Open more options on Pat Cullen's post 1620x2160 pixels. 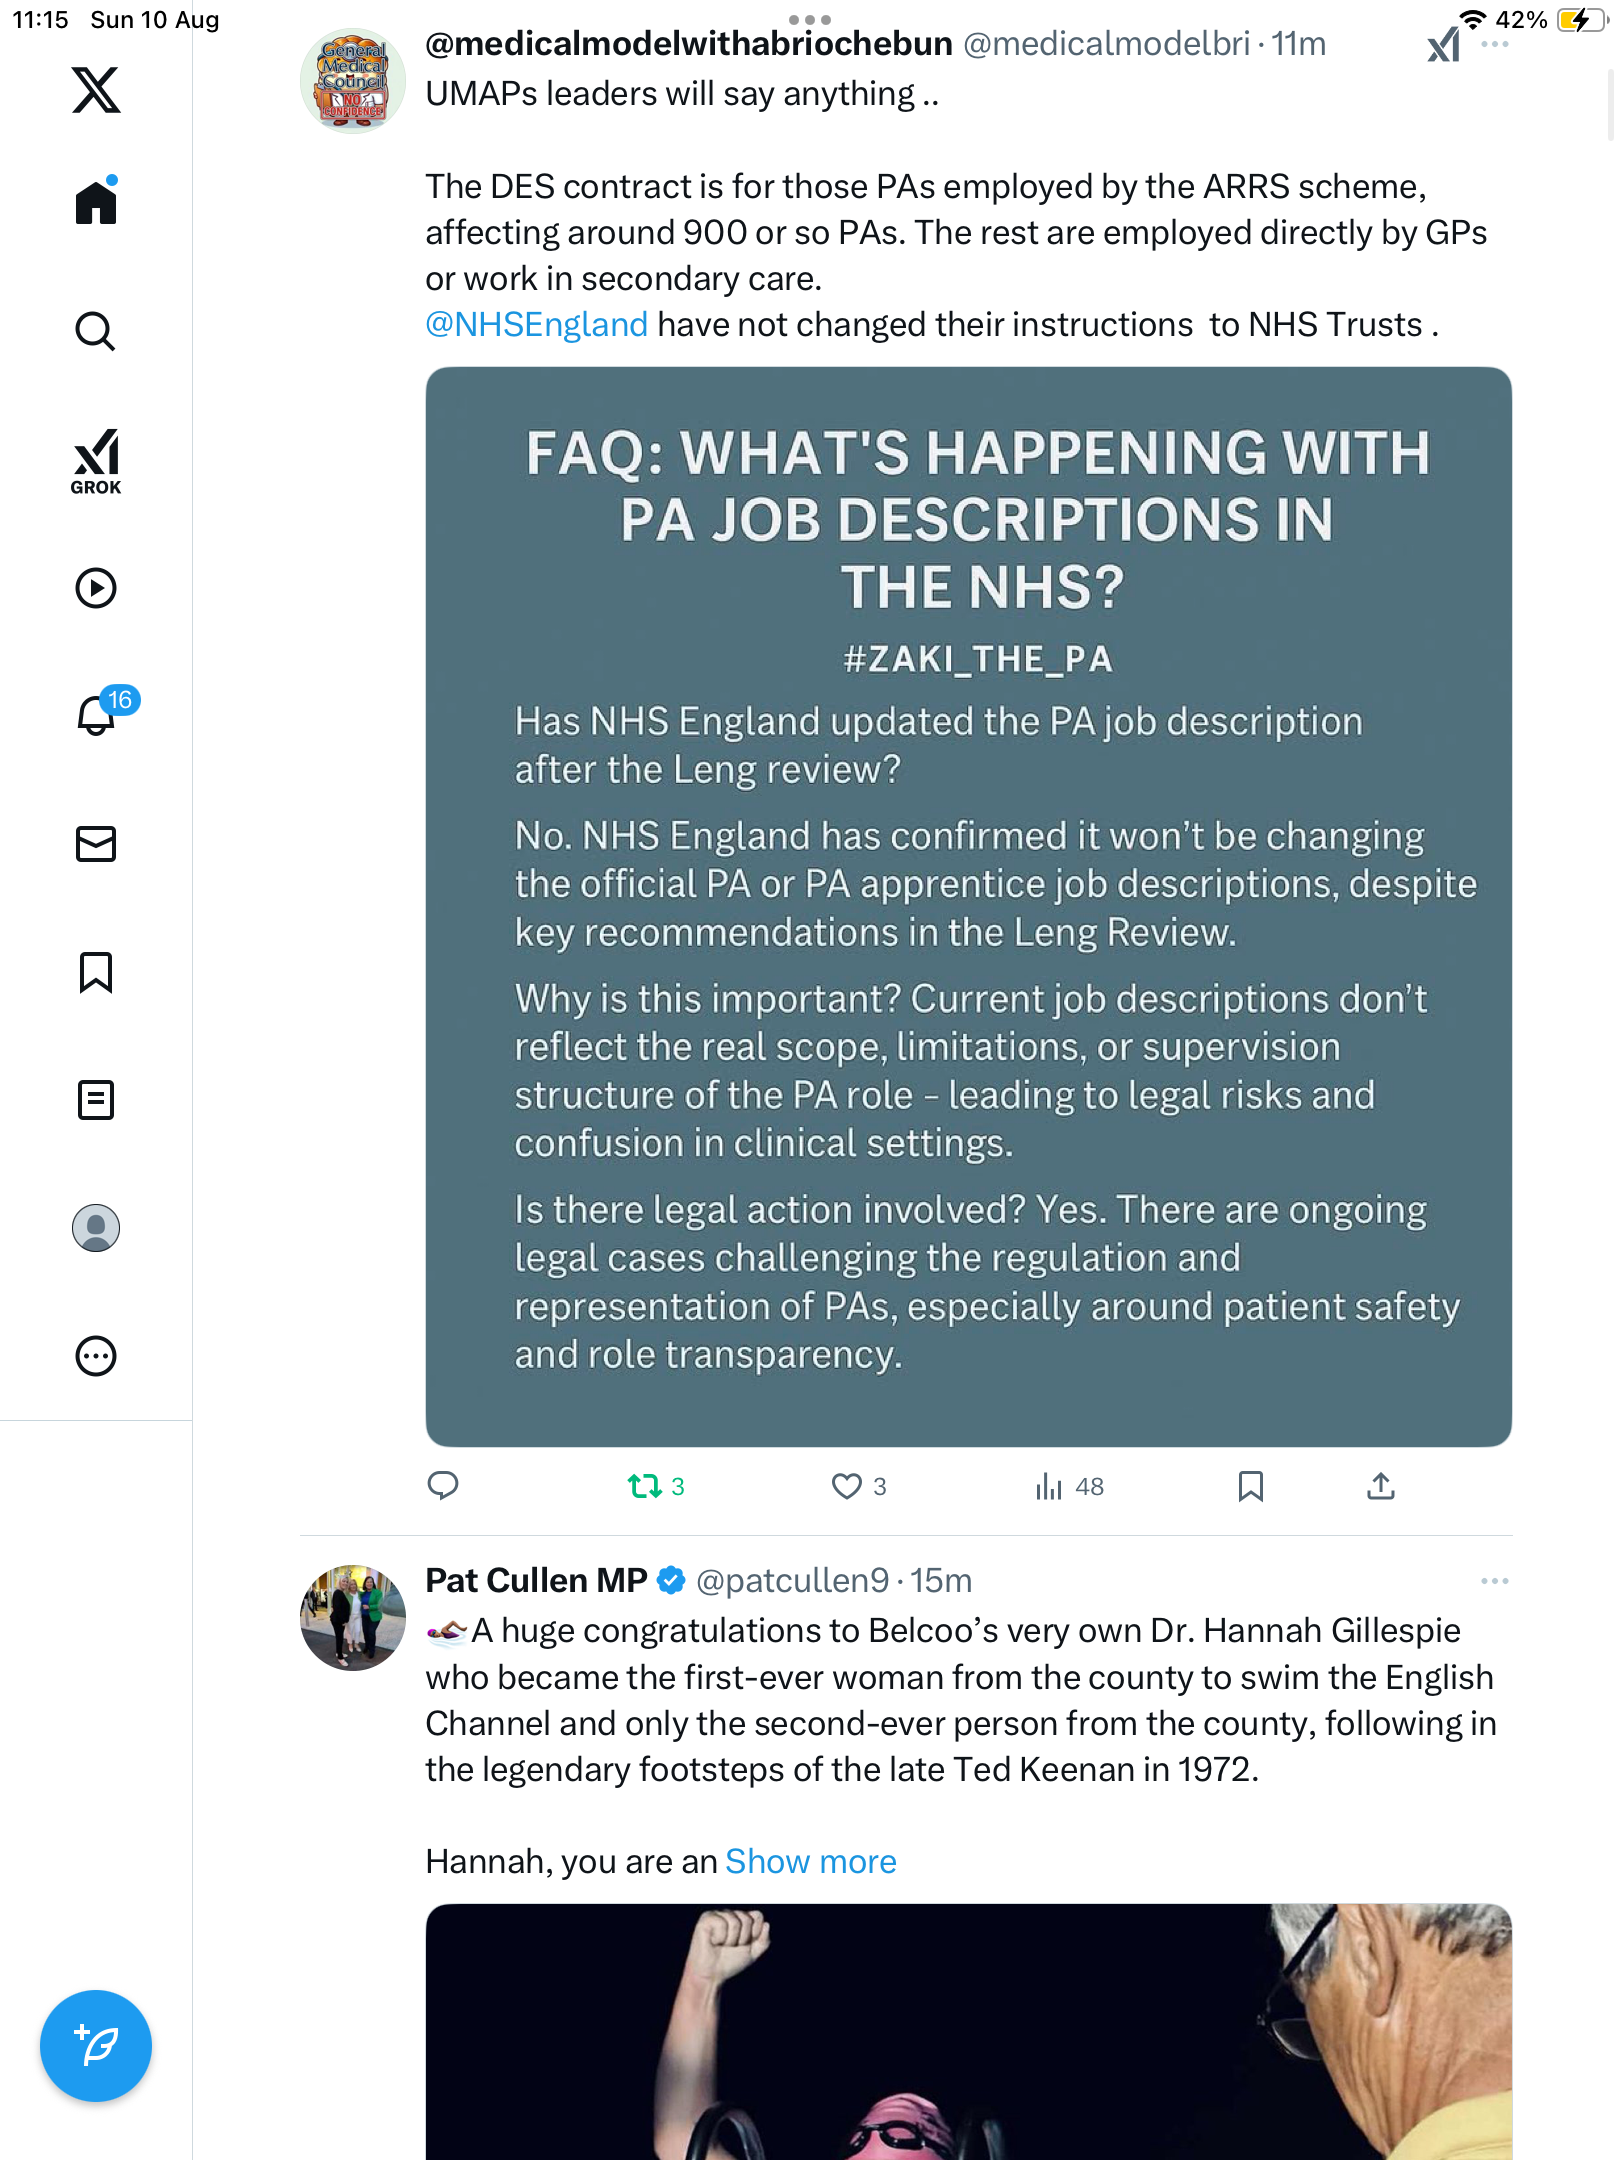point(1494,1581)
